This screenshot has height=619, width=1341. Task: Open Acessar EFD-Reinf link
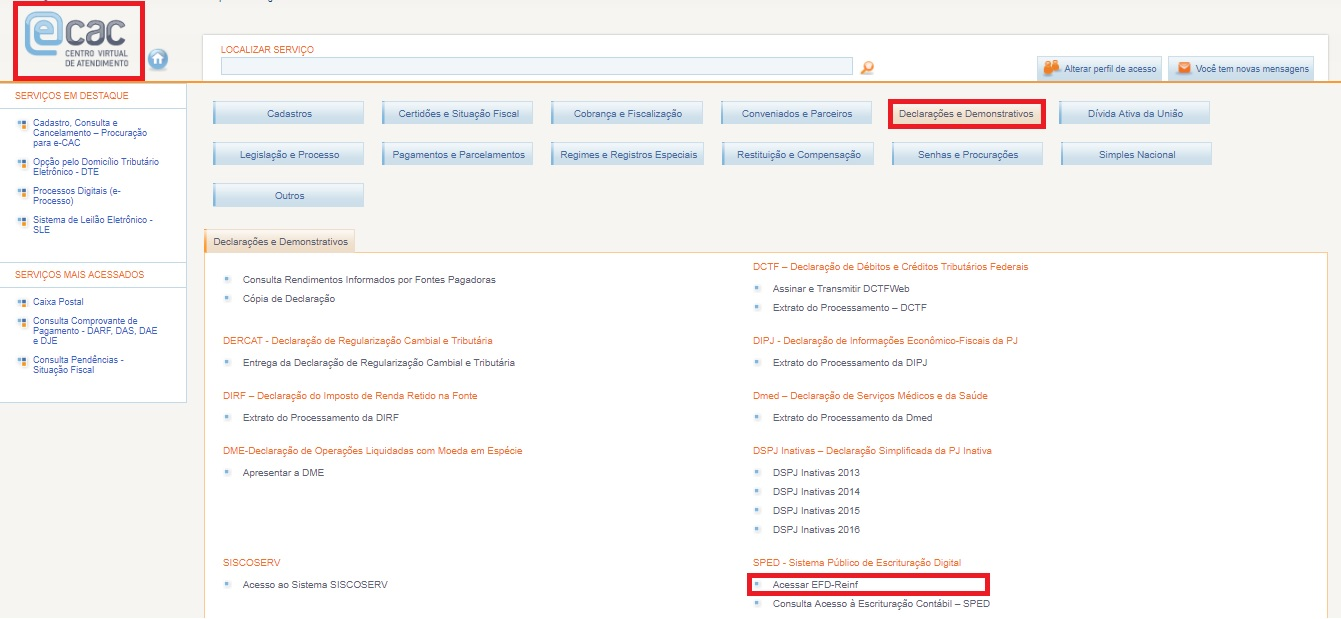tap(815, 585)
